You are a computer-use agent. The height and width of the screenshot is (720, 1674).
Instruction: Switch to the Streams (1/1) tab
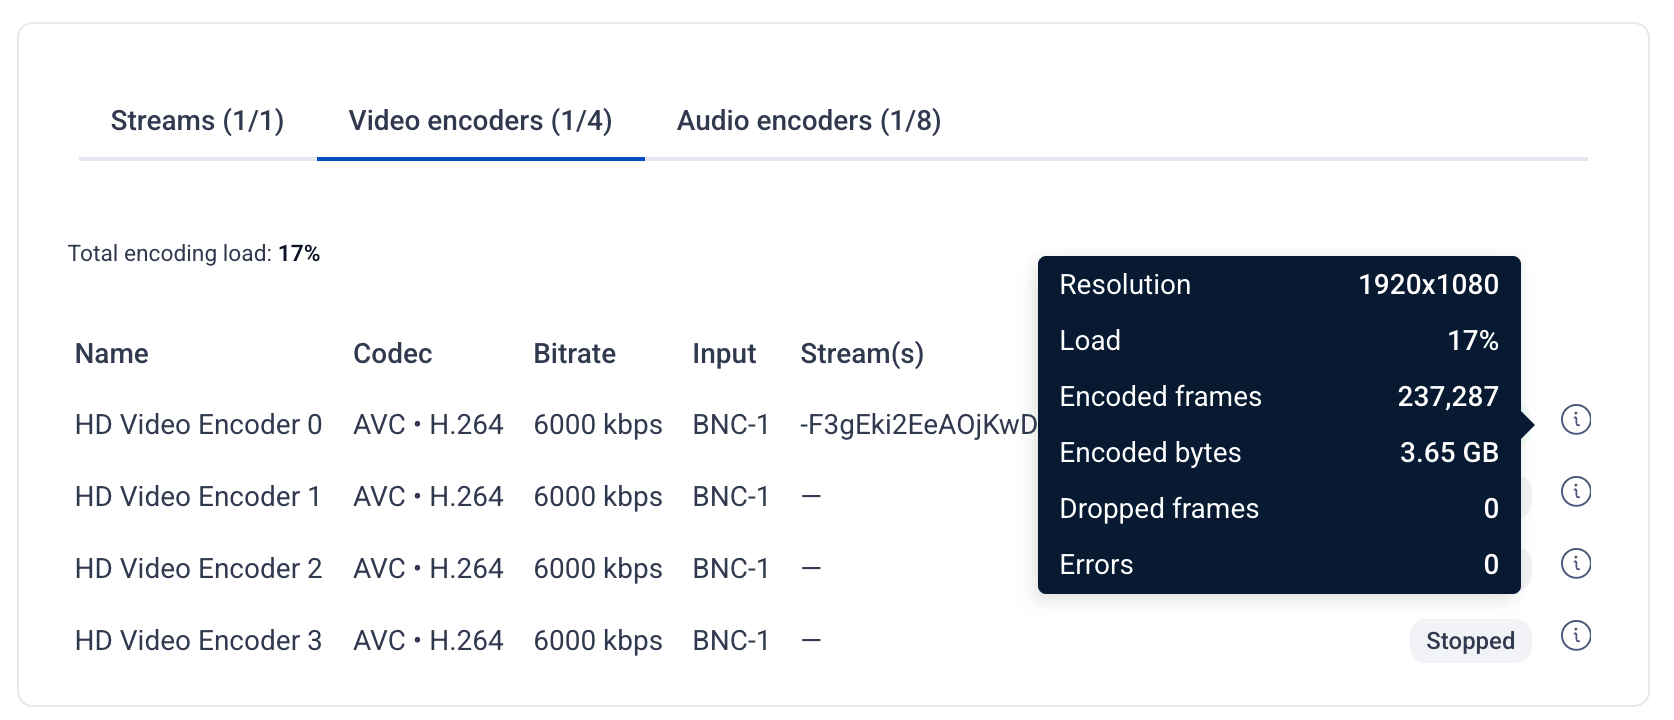(197, 121)
